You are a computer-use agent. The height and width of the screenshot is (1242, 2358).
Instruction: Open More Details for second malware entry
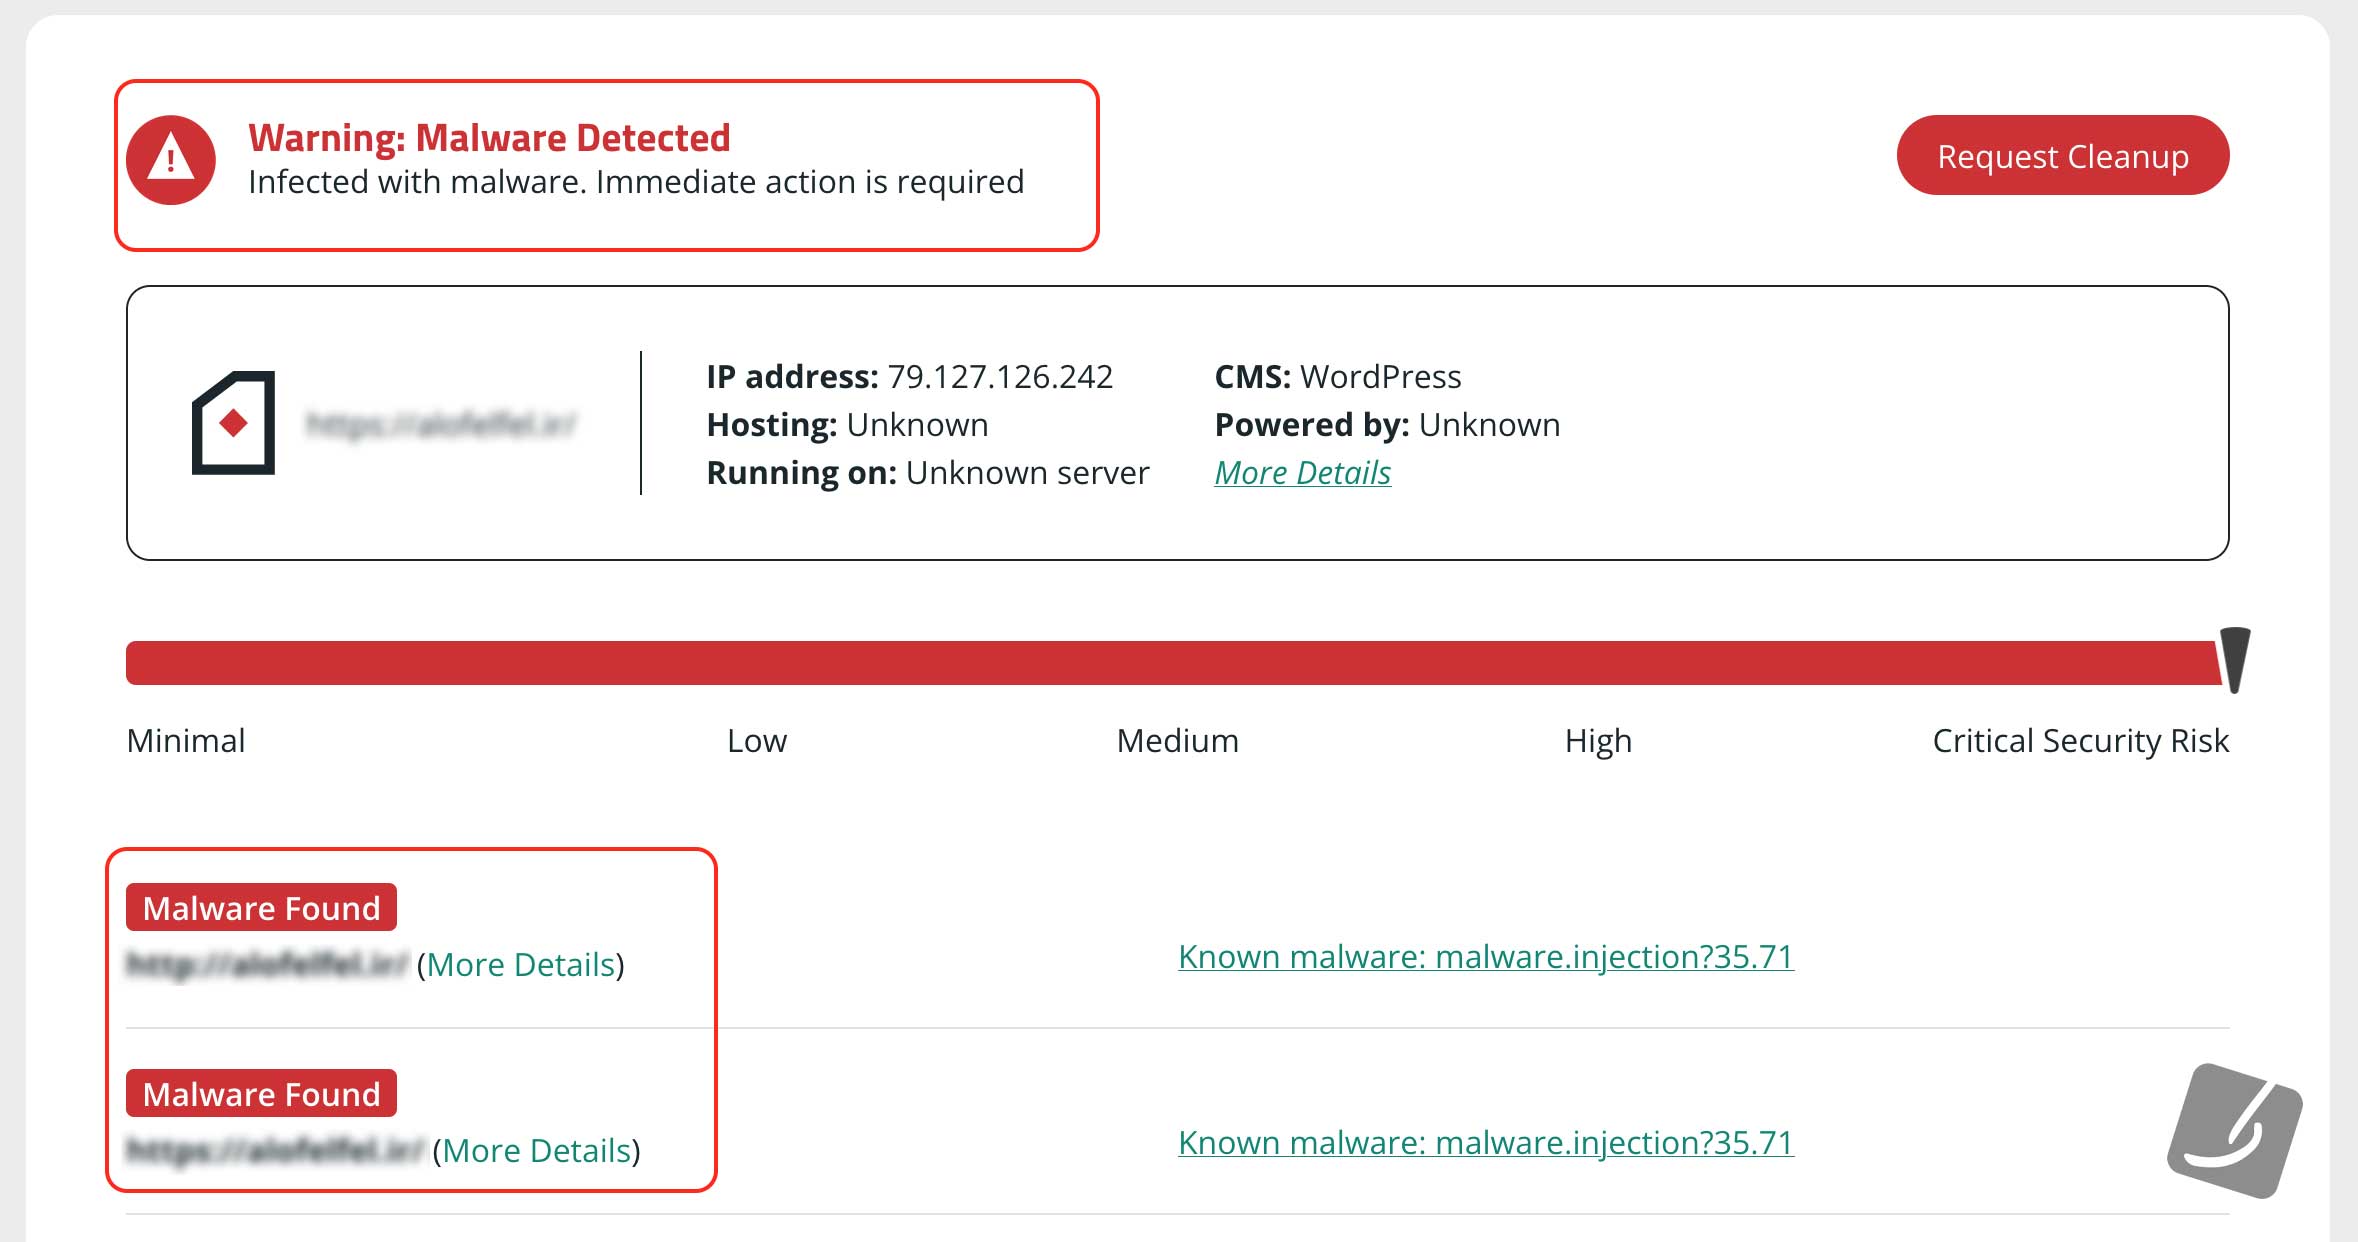click(x=537, y=1151)
